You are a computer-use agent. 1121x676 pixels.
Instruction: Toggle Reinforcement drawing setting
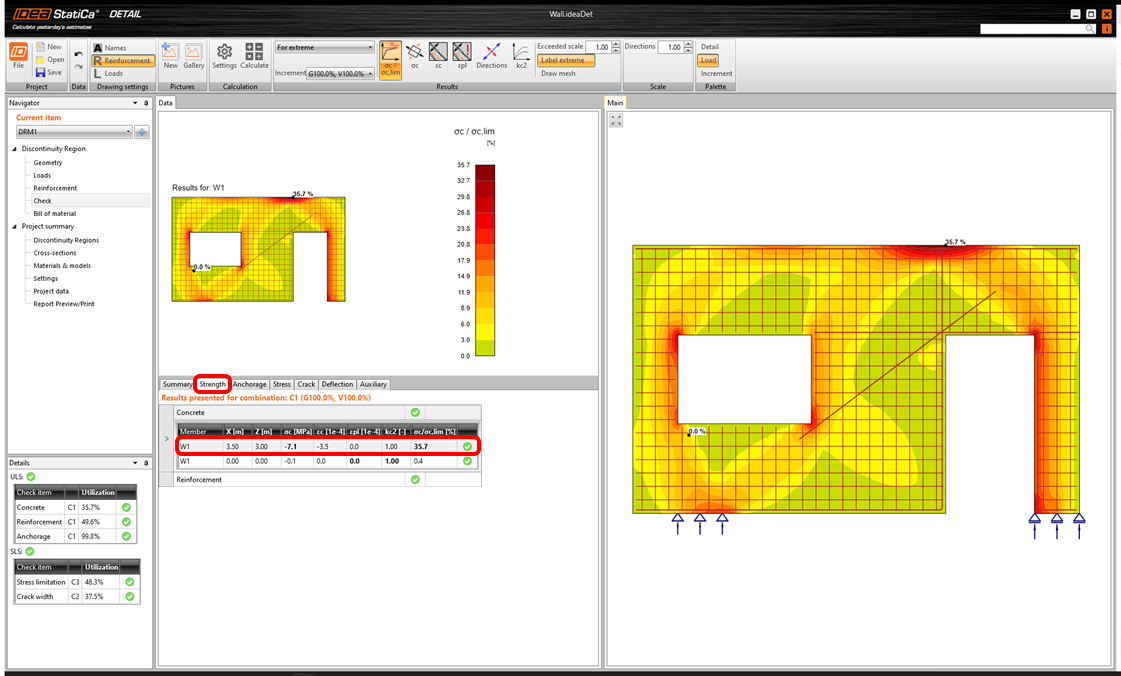122,61
